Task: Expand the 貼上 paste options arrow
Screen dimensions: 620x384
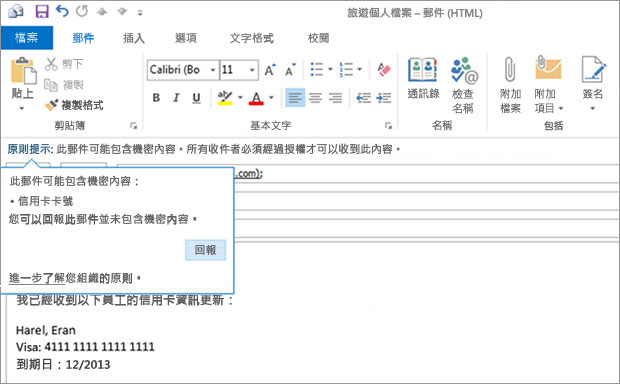Action: tap(22, 108)
